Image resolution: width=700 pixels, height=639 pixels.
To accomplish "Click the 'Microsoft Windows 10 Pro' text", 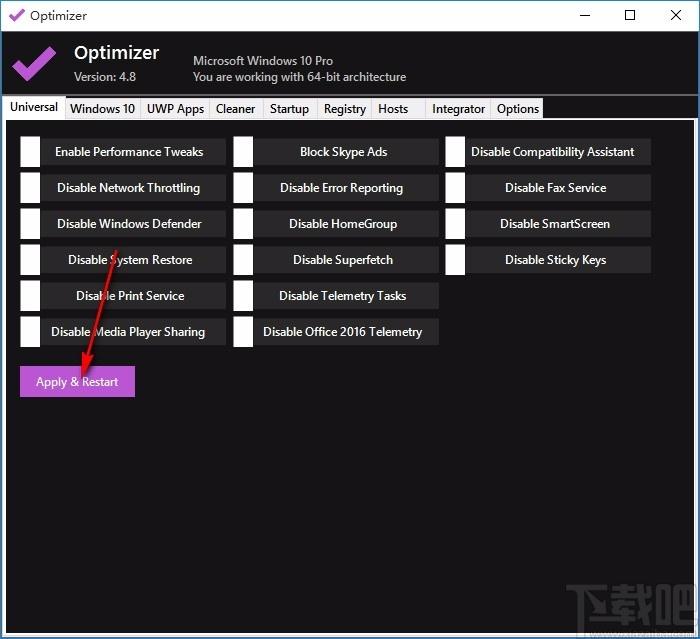I will pyautogui.click(x=263, y=61).
